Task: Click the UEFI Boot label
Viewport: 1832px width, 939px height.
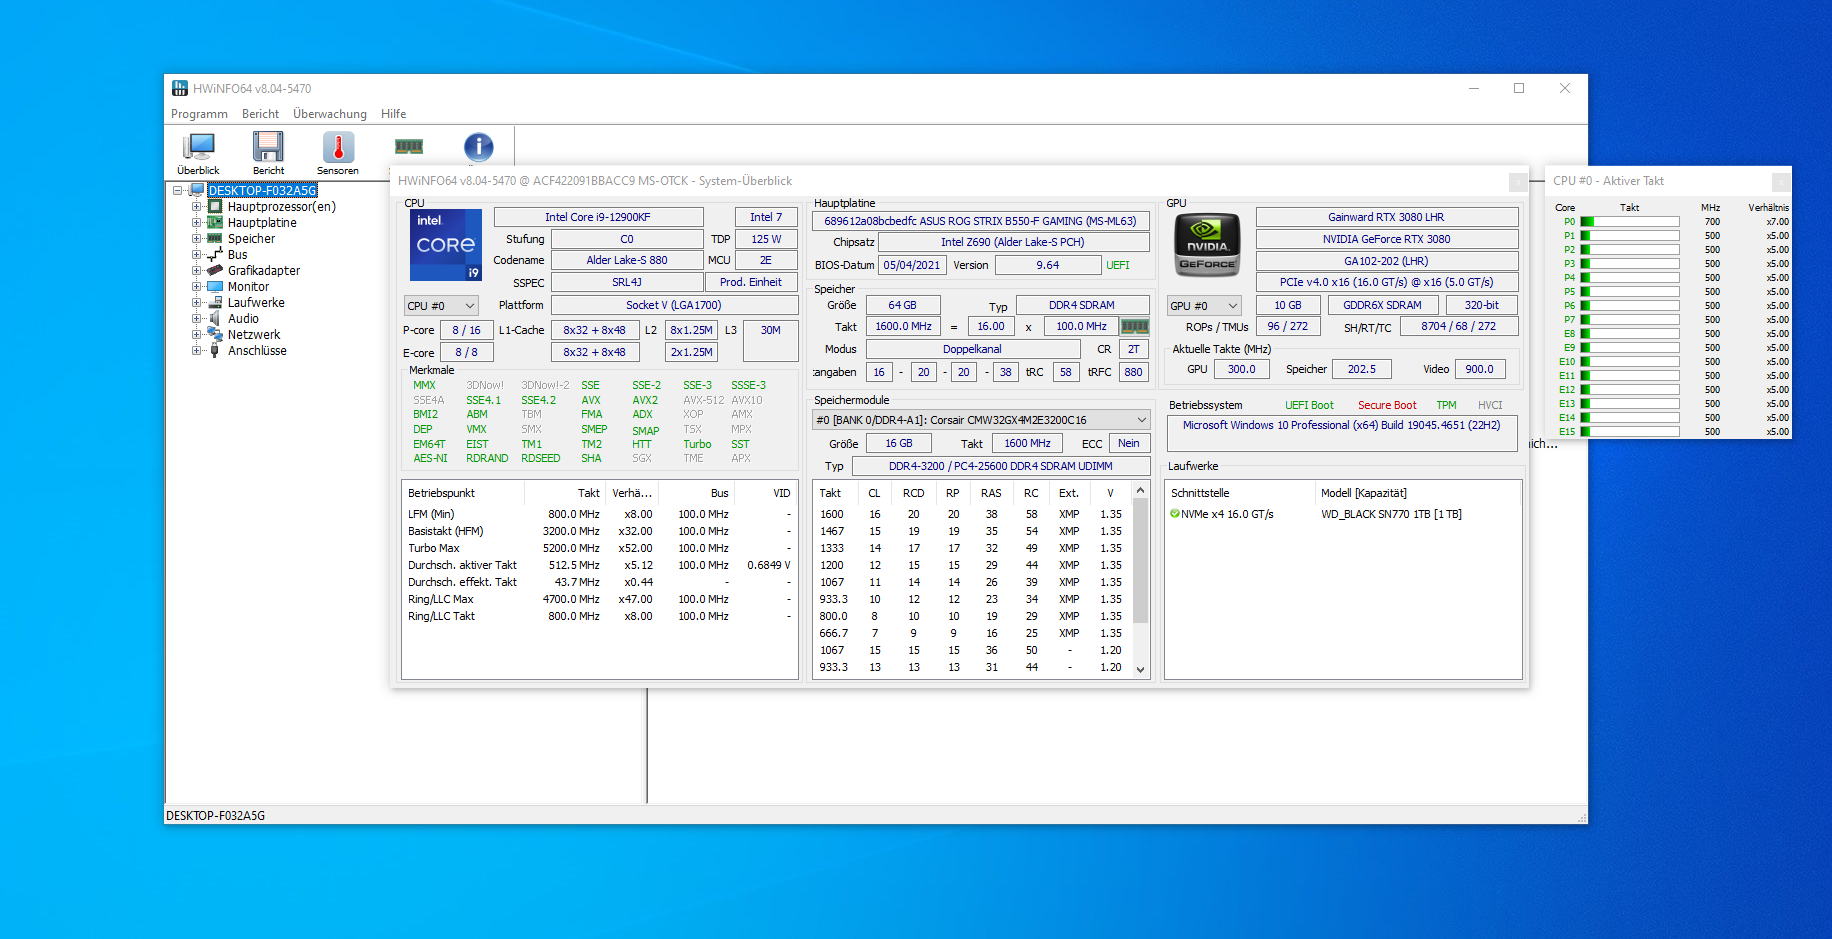Action: coord(1309,405)
